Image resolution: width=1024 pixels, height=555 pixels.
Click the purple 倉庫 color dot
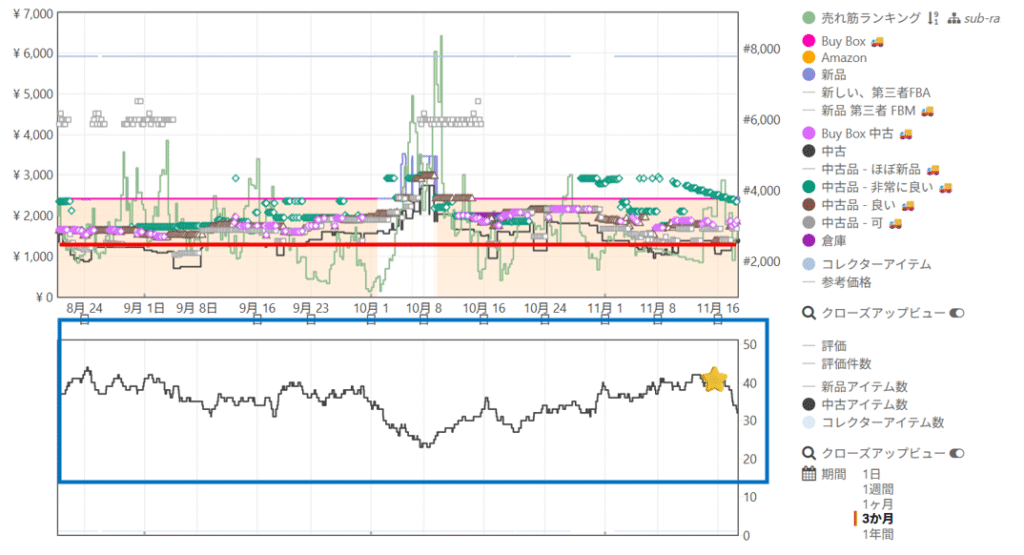(x=809, y=239)
